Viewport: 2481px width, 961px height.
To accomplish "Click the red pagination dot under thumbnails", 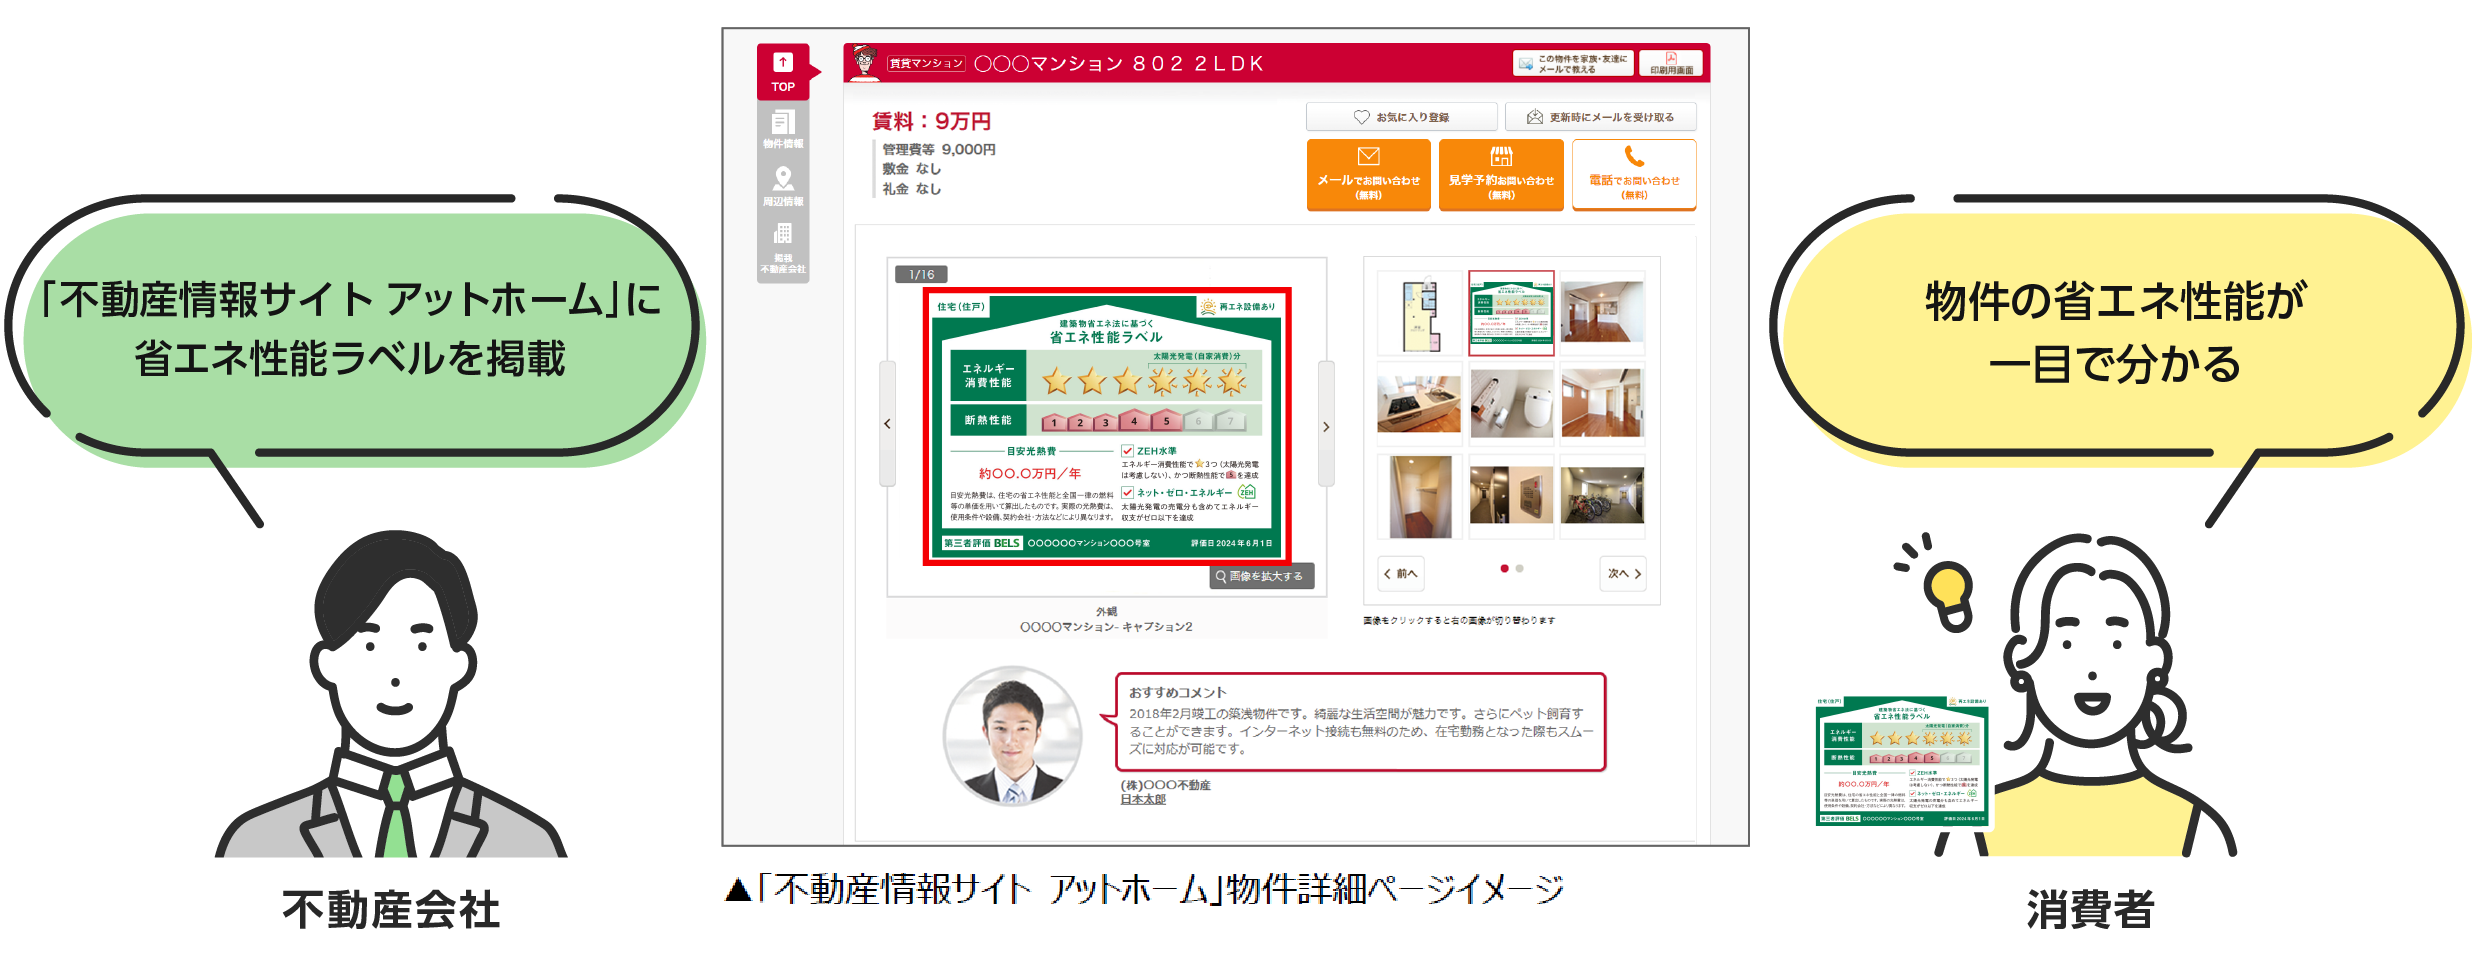I will [x=1504, y=568].
